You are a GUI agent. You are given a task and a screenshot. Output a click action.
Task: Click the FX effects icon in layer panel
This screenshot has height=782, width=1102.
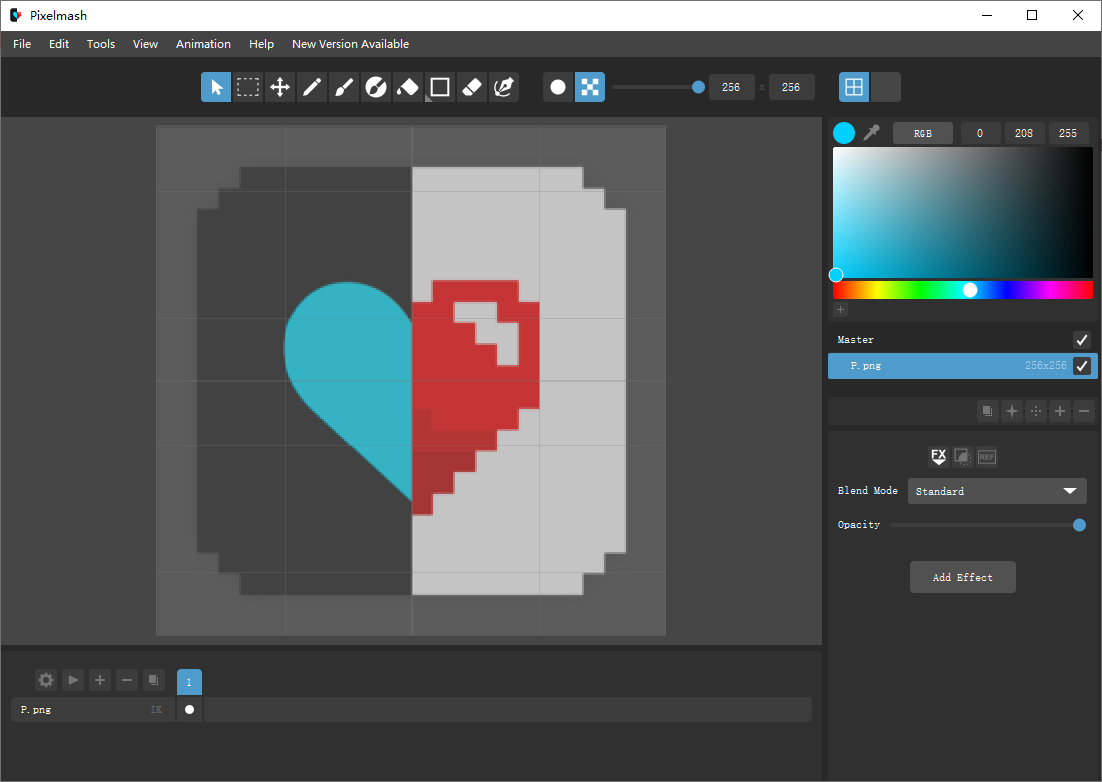tap(938, 457)
